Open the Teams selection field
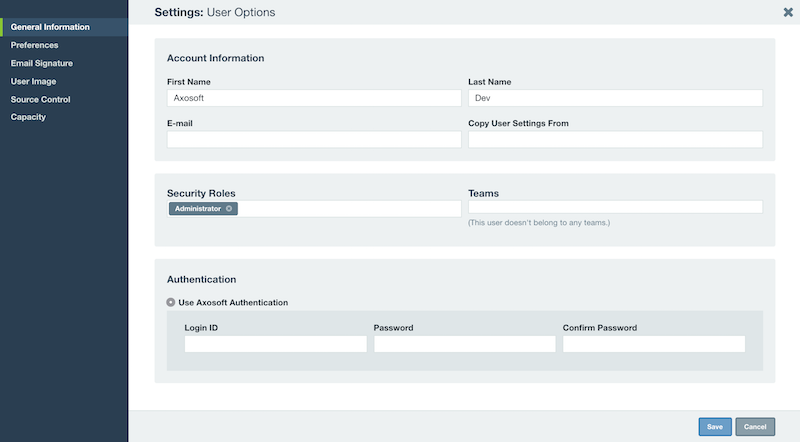This screenshot has width=800, height=442. tap(615, 207)
